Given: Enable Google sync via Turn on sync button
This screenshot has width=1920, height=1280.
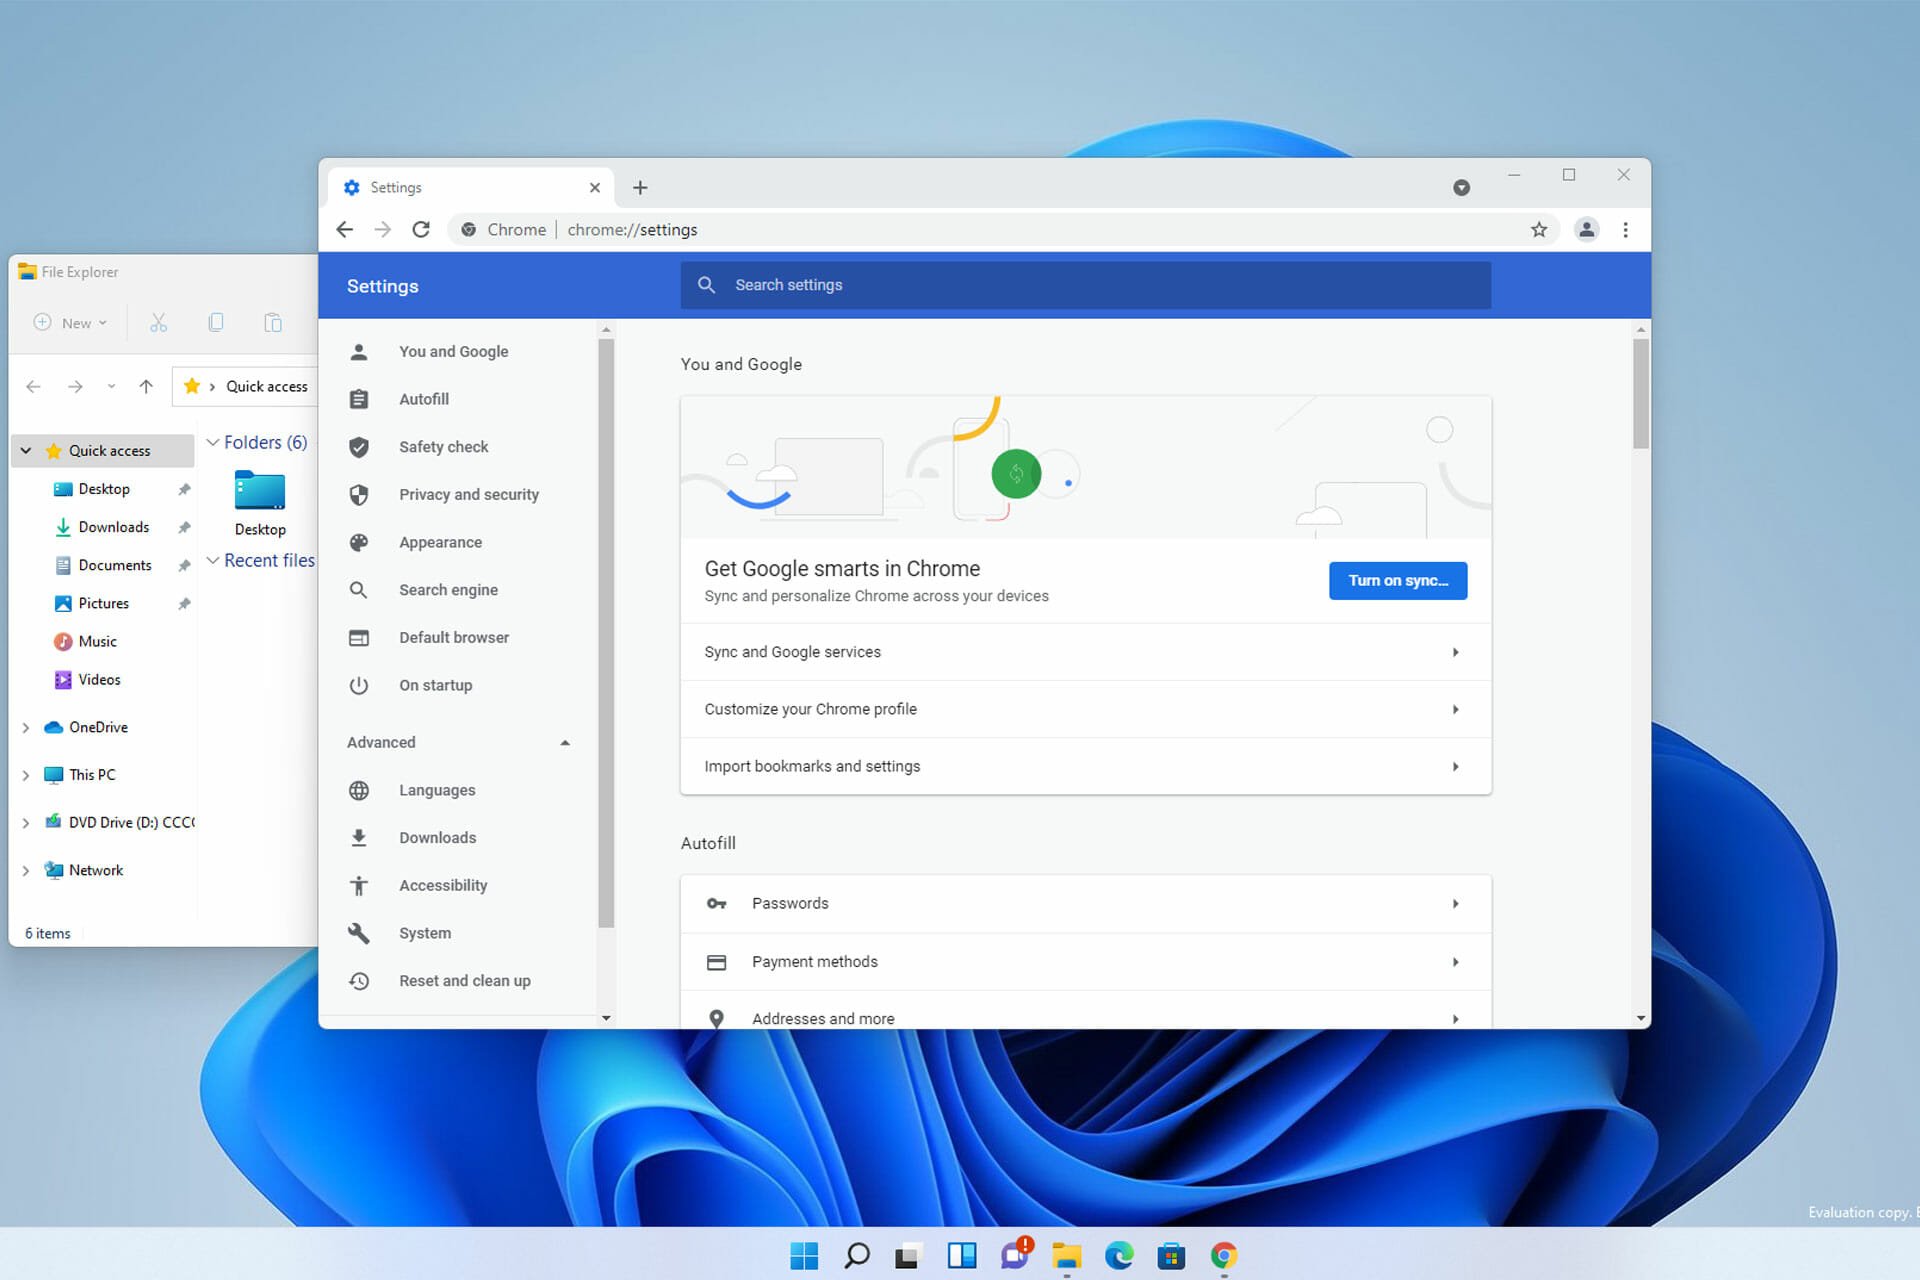Looking at the screenshot, I should tap(1397, 580).
